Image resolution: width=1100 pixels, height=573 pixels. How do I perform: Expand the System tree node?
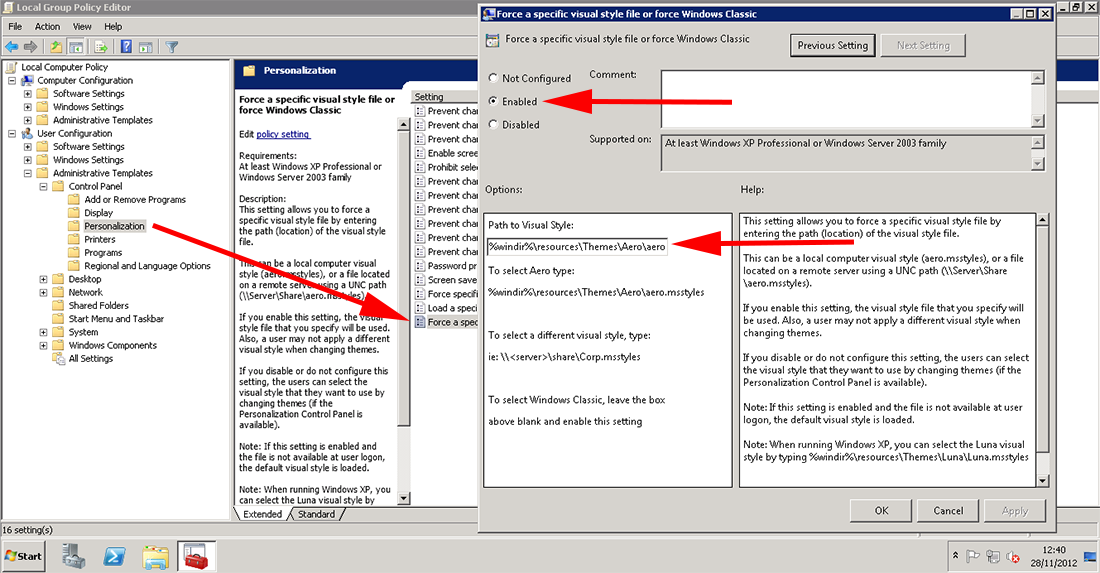(x=43, y=332)
